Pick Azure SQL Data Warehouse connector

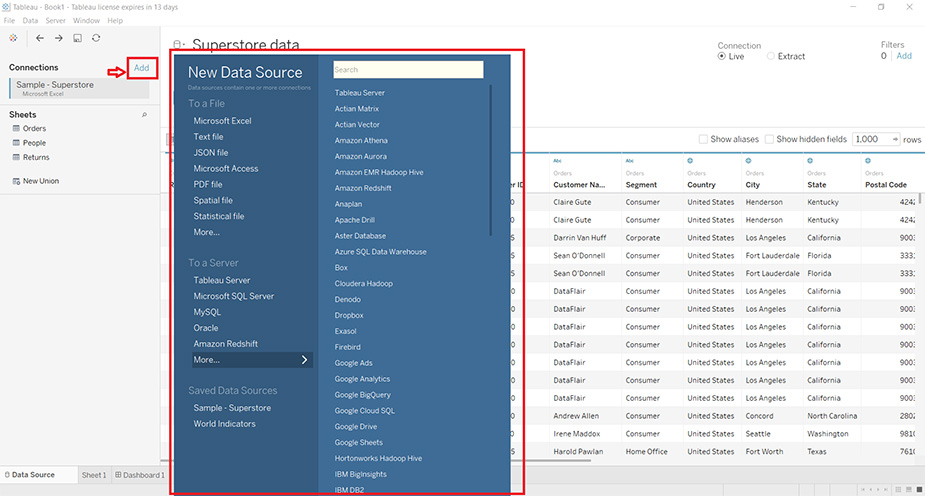click(381, 252)
